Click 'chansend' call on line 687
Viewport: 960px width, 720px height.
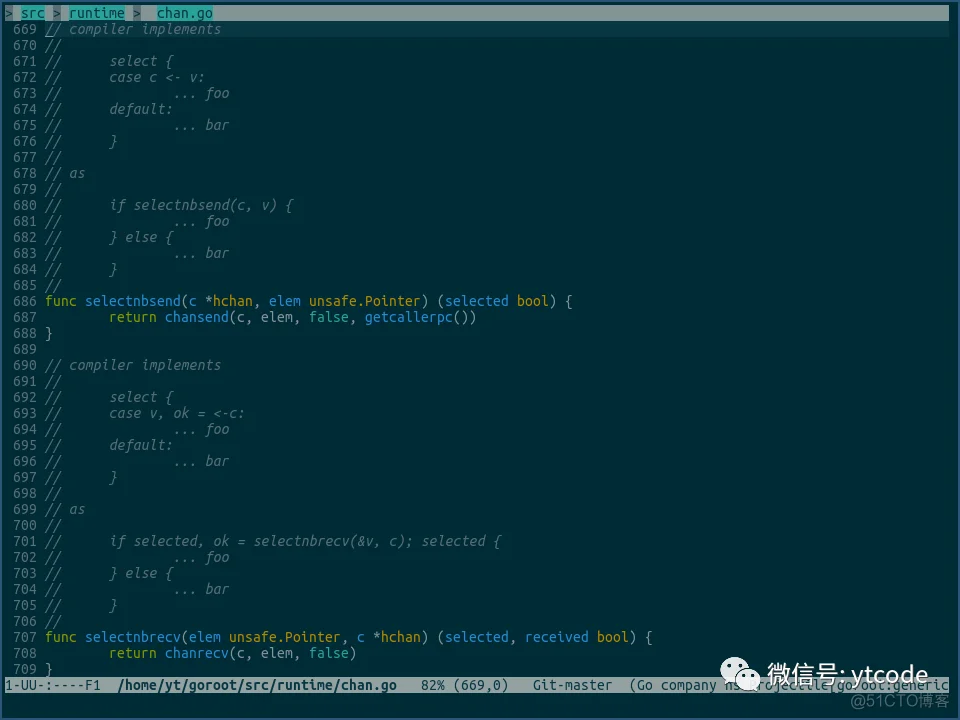coord(197,317)
